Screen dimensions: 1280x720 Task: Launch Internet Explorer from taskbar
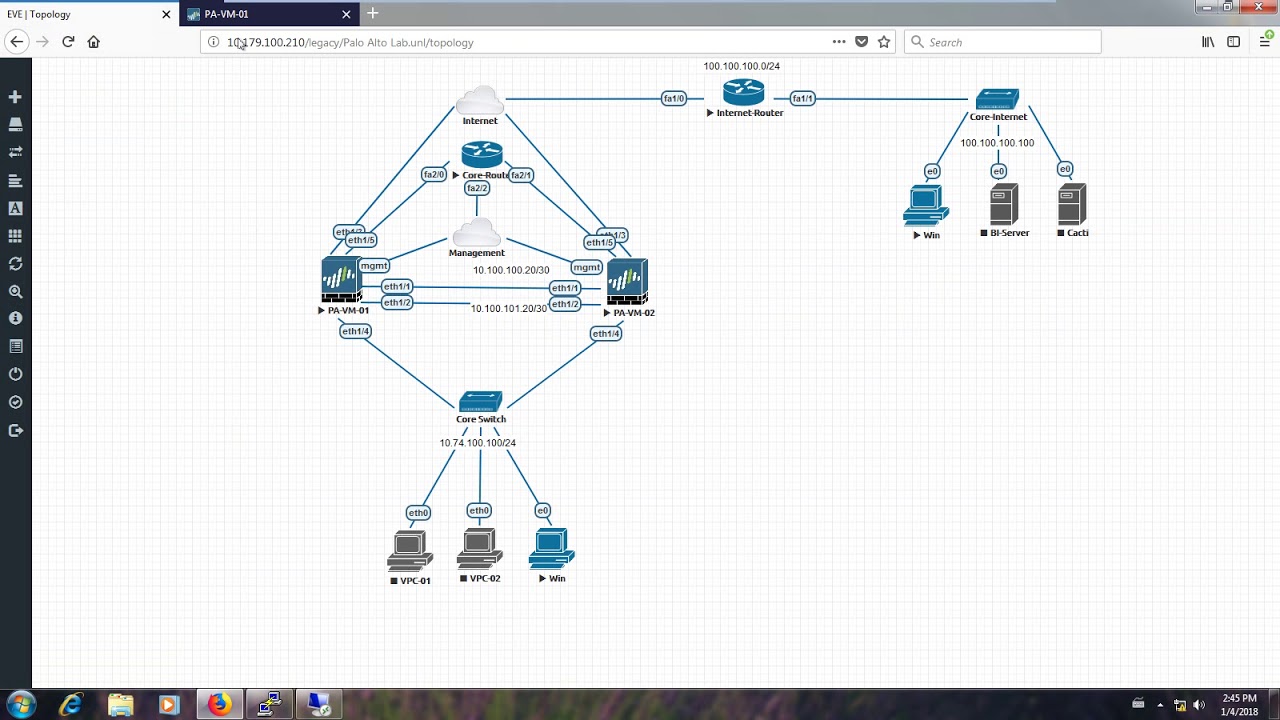(x=70, y=705)
